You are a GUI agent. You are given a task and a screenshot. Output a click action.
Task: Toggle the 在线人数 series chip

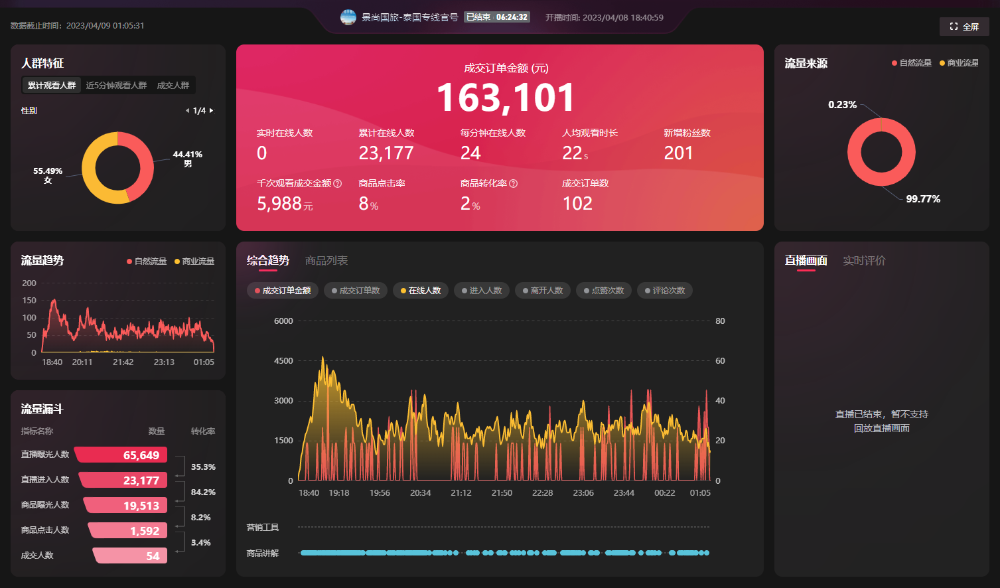point(420,291)
